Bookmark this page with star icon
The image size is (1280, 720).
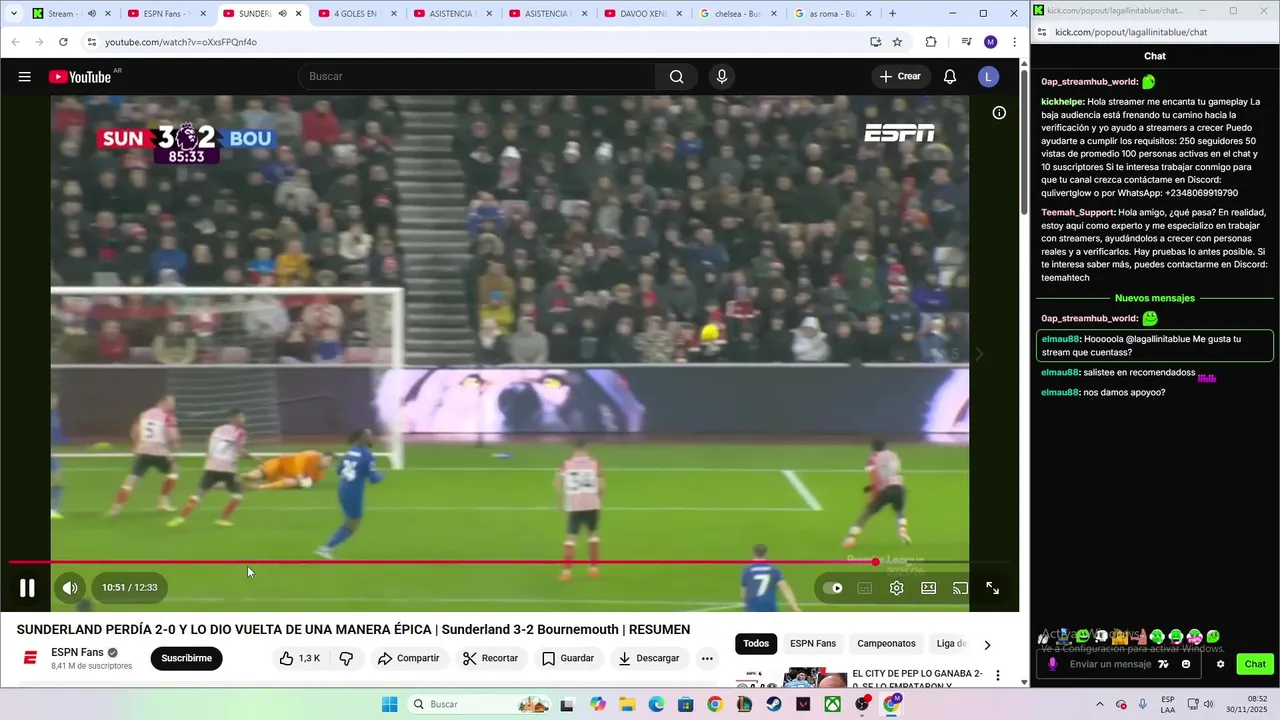coord(897,42)
